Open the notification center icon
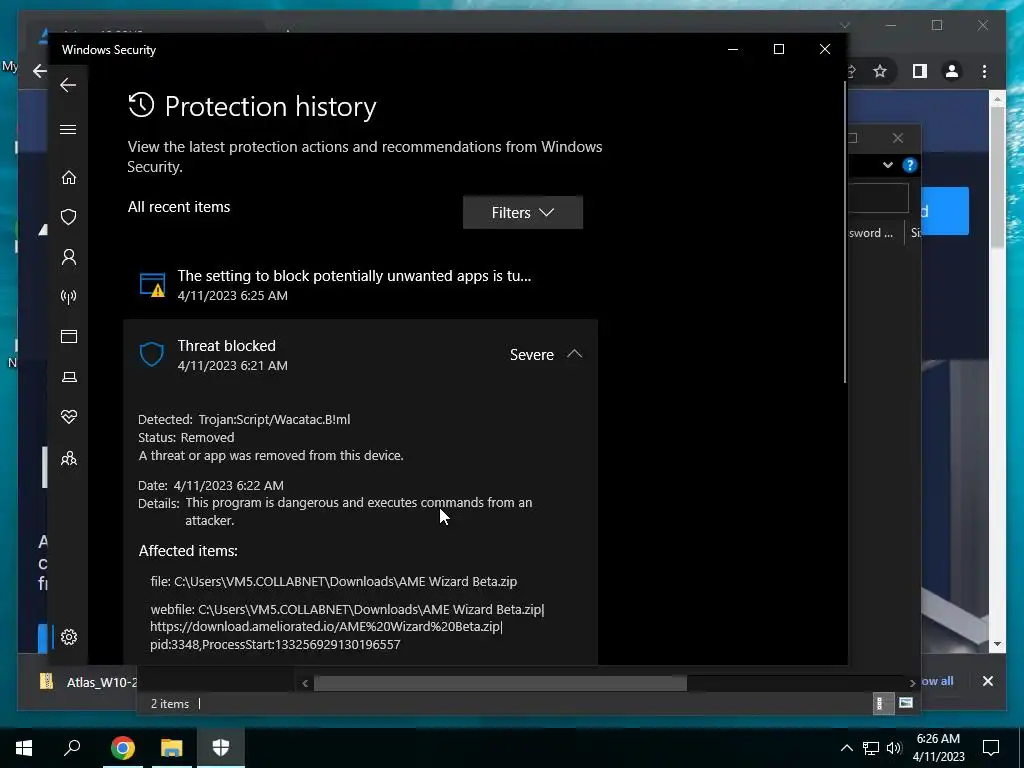The width and height of the screenshot is (1024, 768). (991, 748)
